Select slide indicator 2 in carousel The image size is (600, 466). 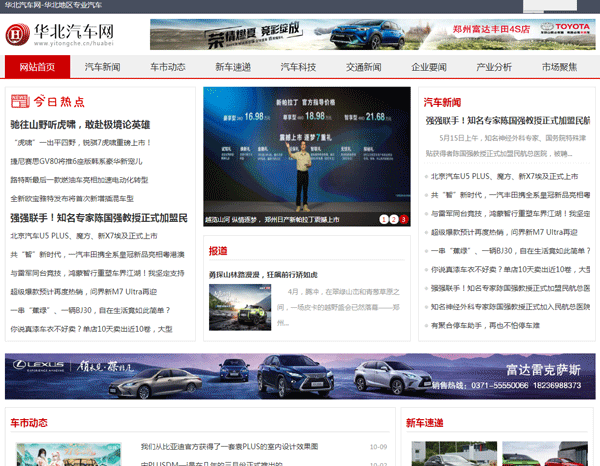[394, 219]
